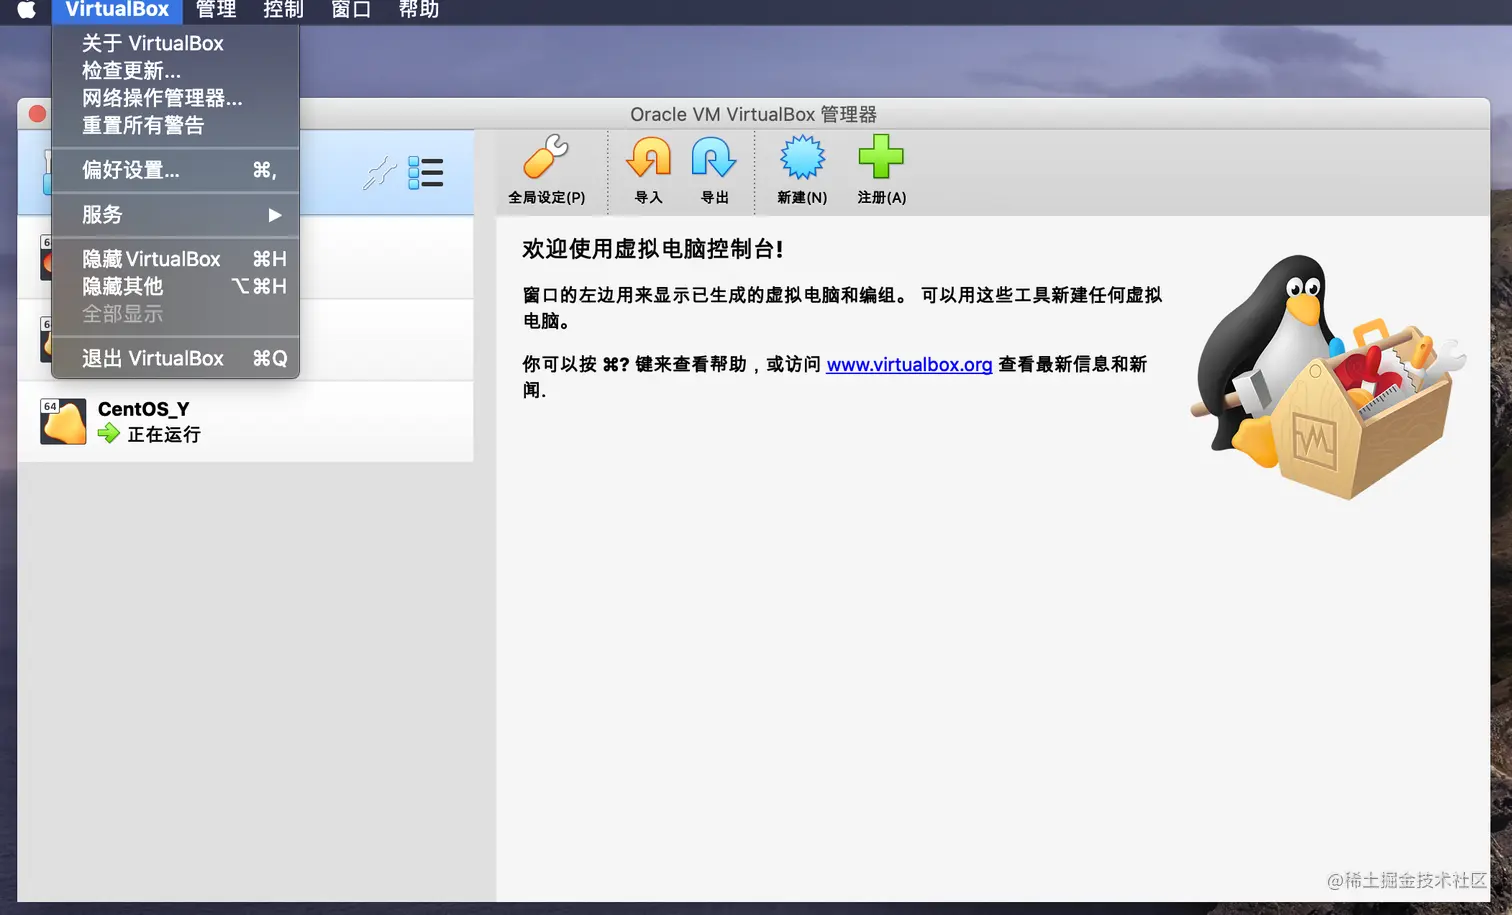This screenshot has height=915, width=1512.
Task: Open the www.virtualbox.org link
Action: click(x=909, y=365)
